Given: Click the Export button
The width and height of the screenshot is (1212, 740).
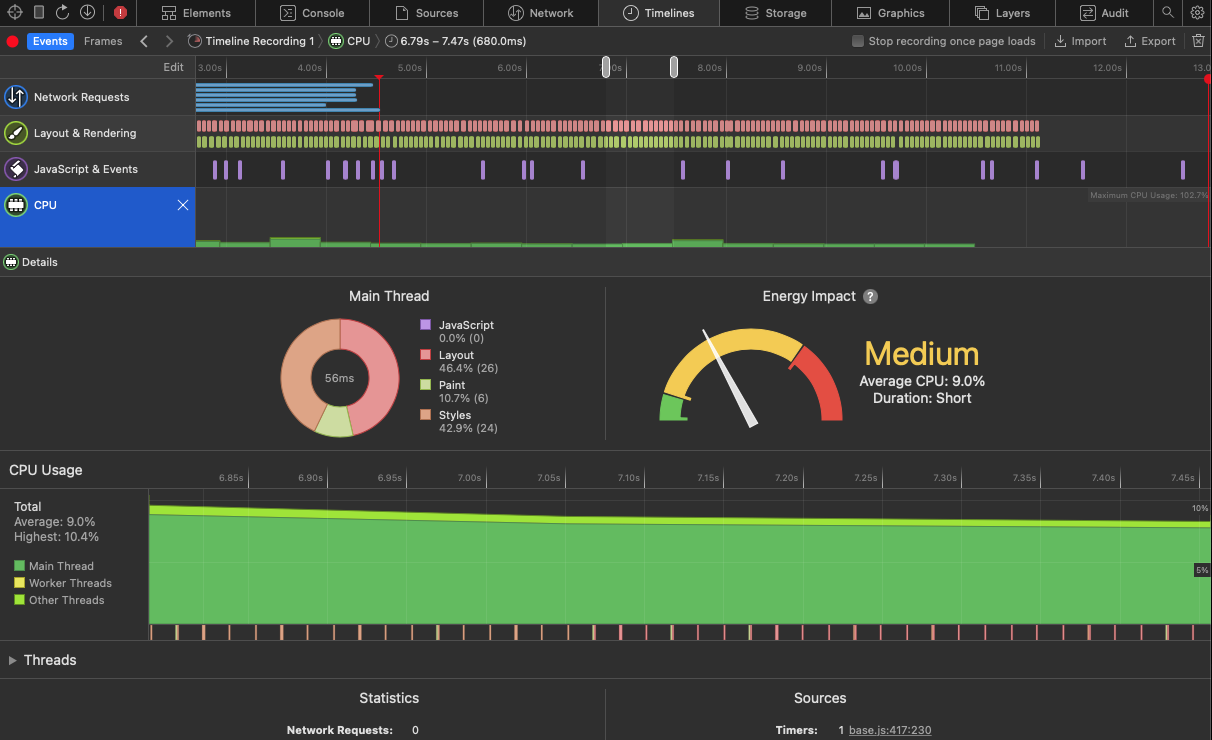Looking at the screenshot, I should point(1150,41).
